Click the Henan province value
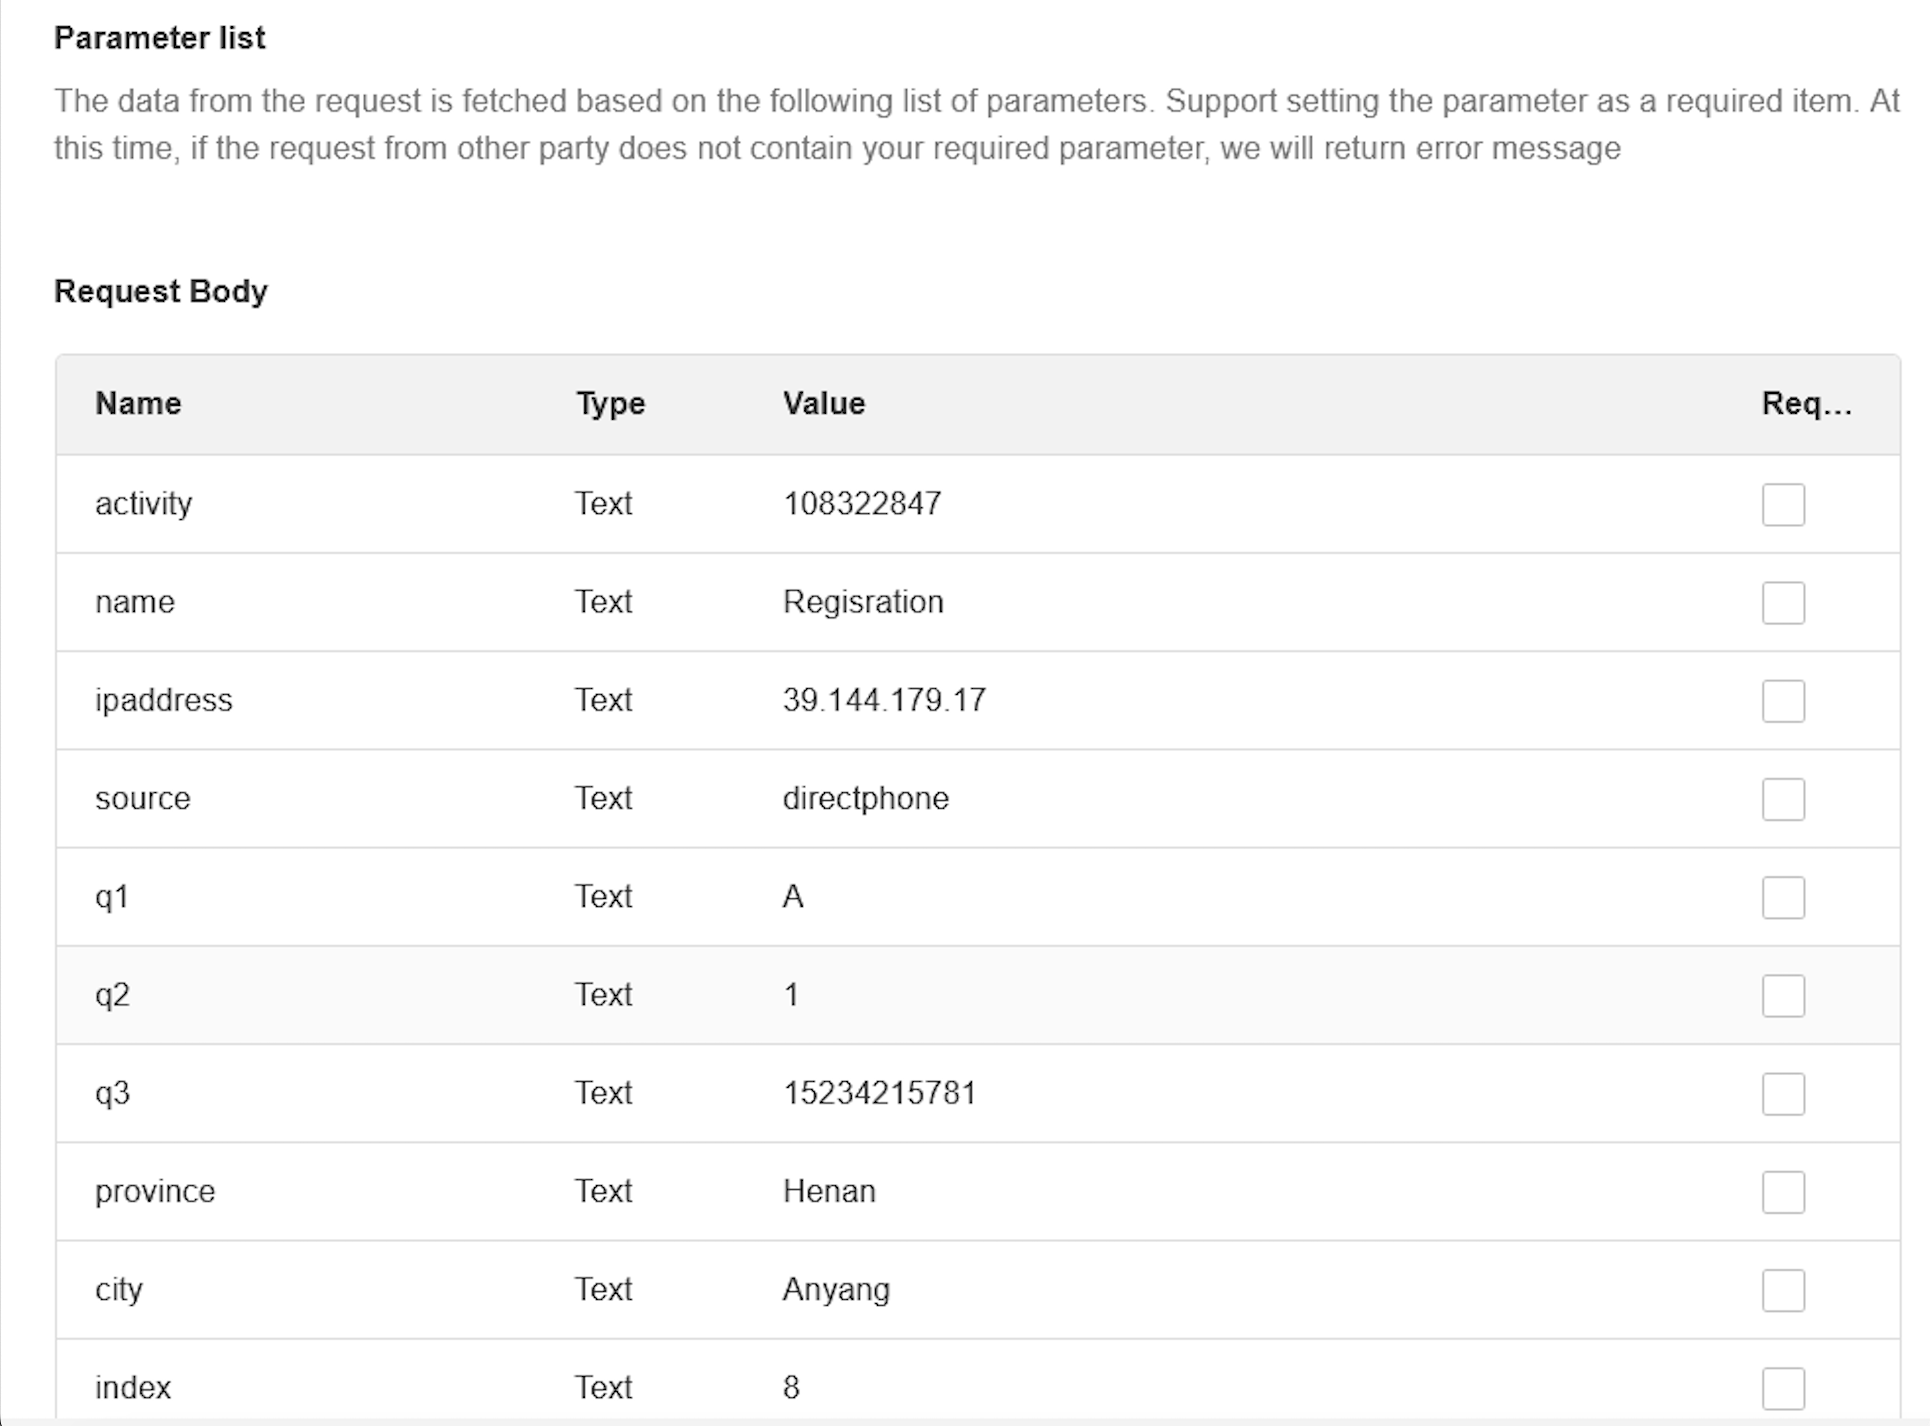This screenshot has height=1426, width=1930. click(x=829, y=1191)
